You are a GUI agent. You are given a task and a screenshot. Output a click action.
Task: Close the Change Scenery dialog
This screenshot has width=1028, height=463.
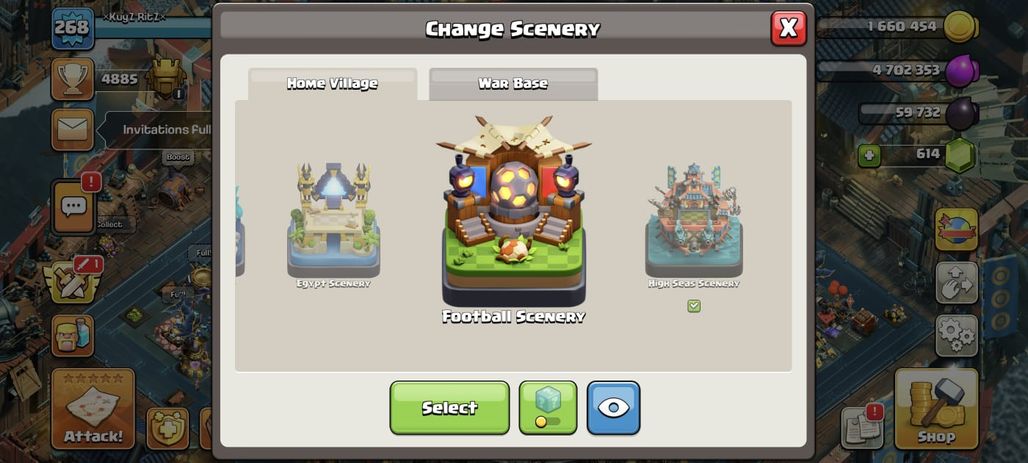[788, 28]
